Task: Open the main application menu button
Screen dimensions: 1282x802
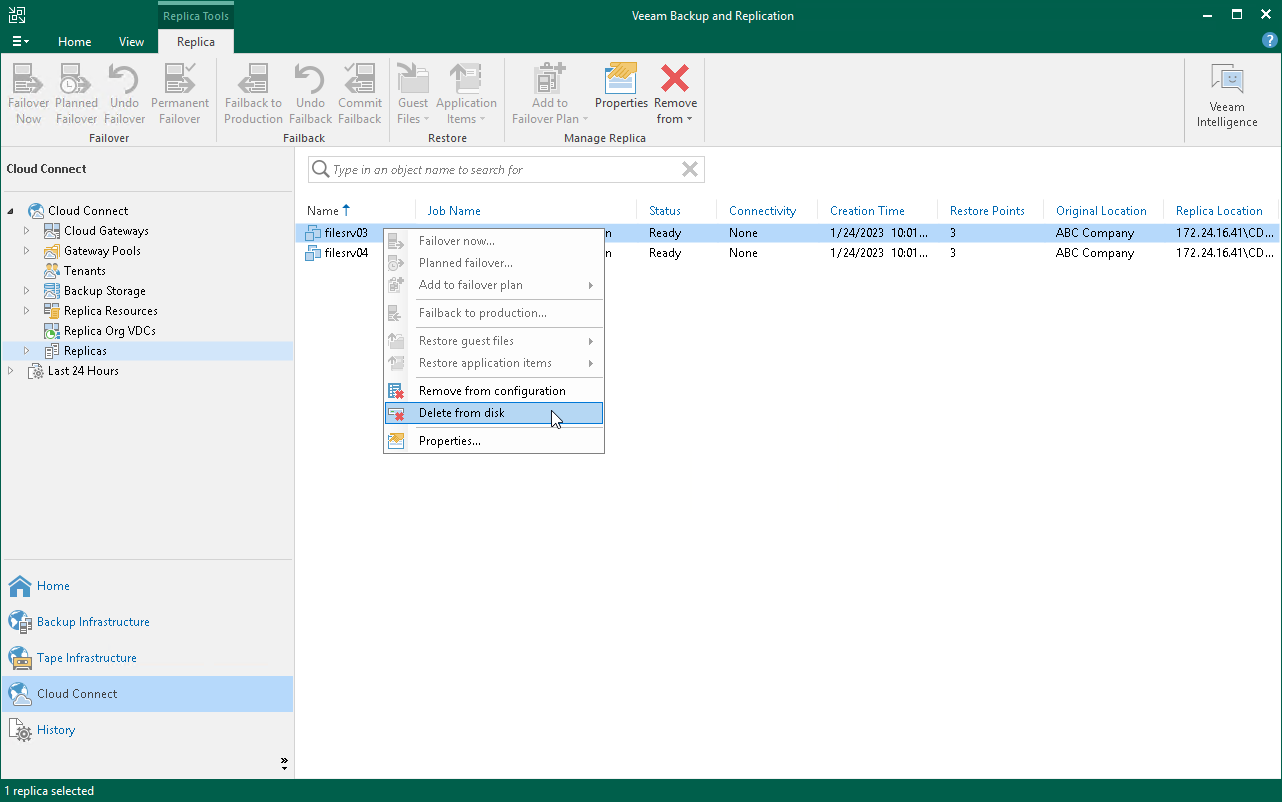Action: (x=20, y=42)
